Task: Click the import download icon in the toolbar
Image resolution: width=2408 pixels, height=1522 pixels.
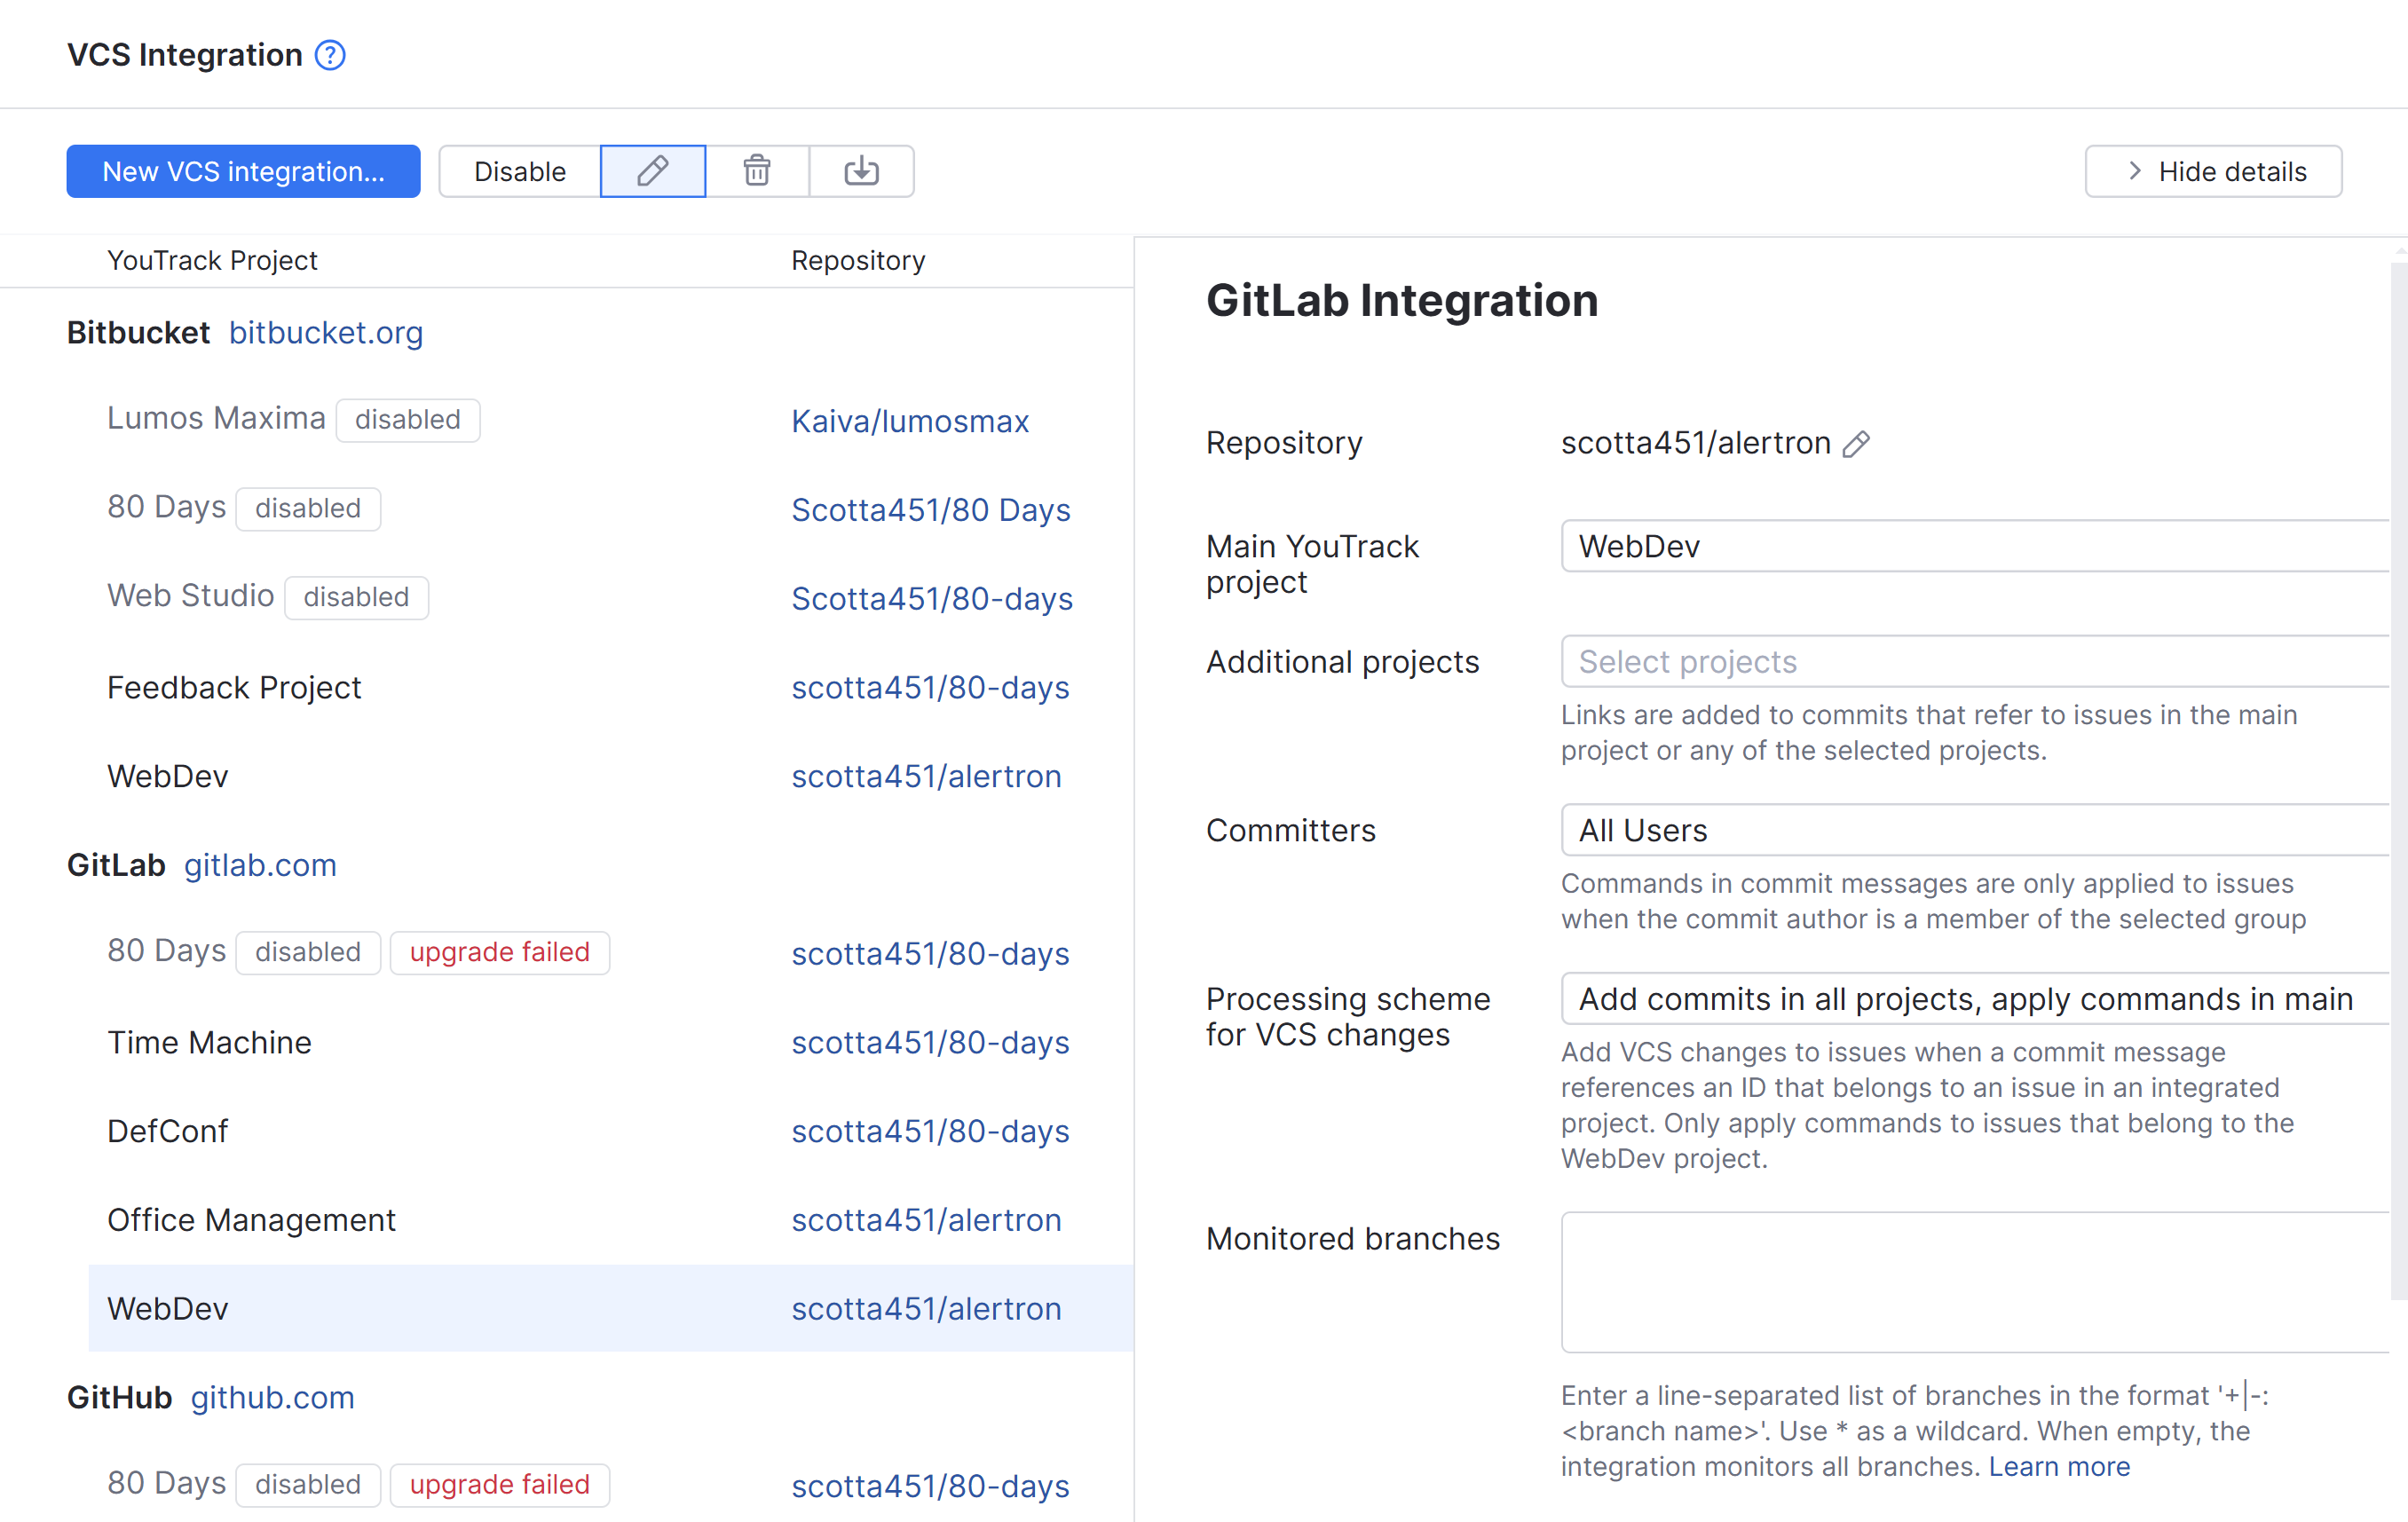Action: click(861, 171)
